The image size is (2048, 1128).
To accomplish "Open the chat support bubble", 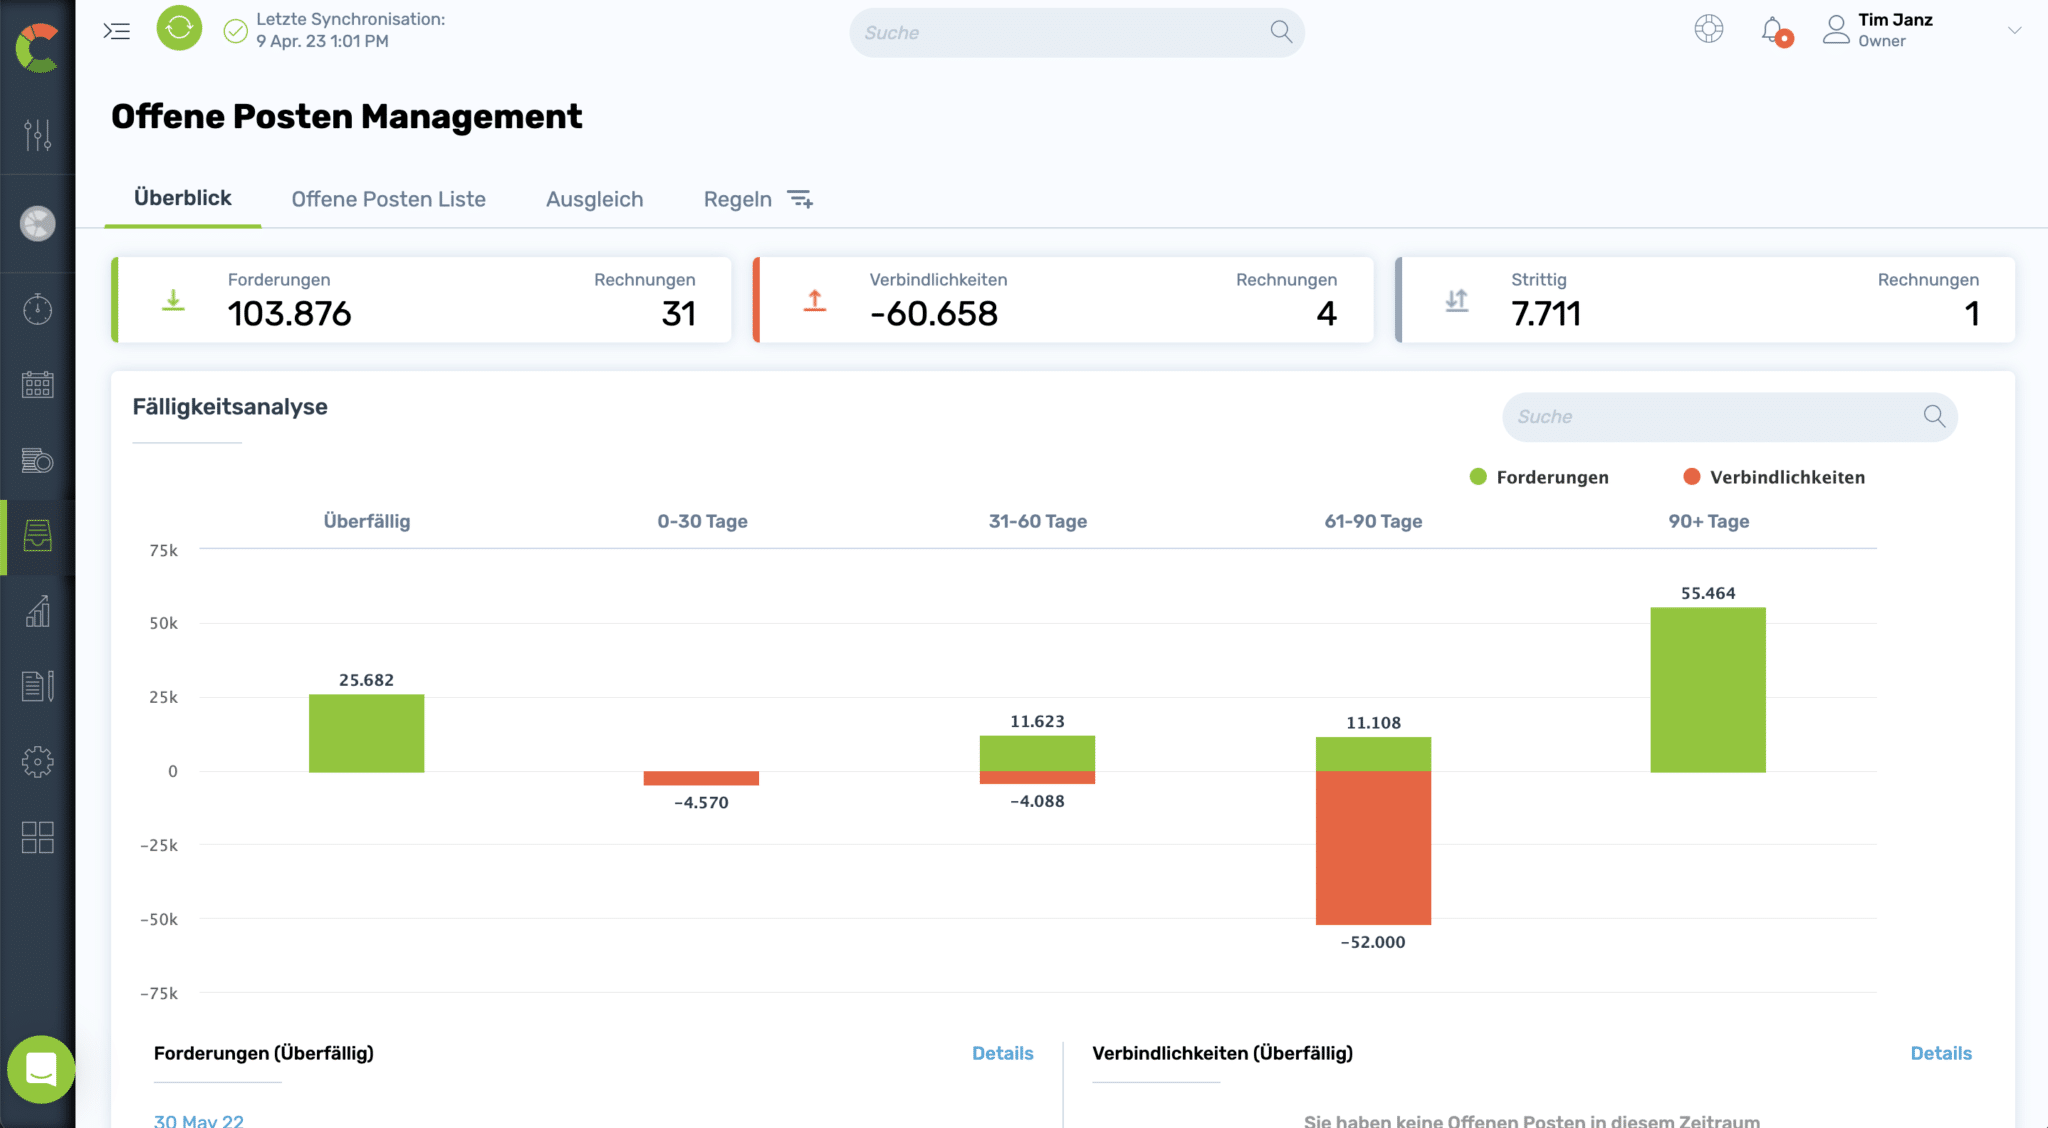I will (x=41, y=1069).
